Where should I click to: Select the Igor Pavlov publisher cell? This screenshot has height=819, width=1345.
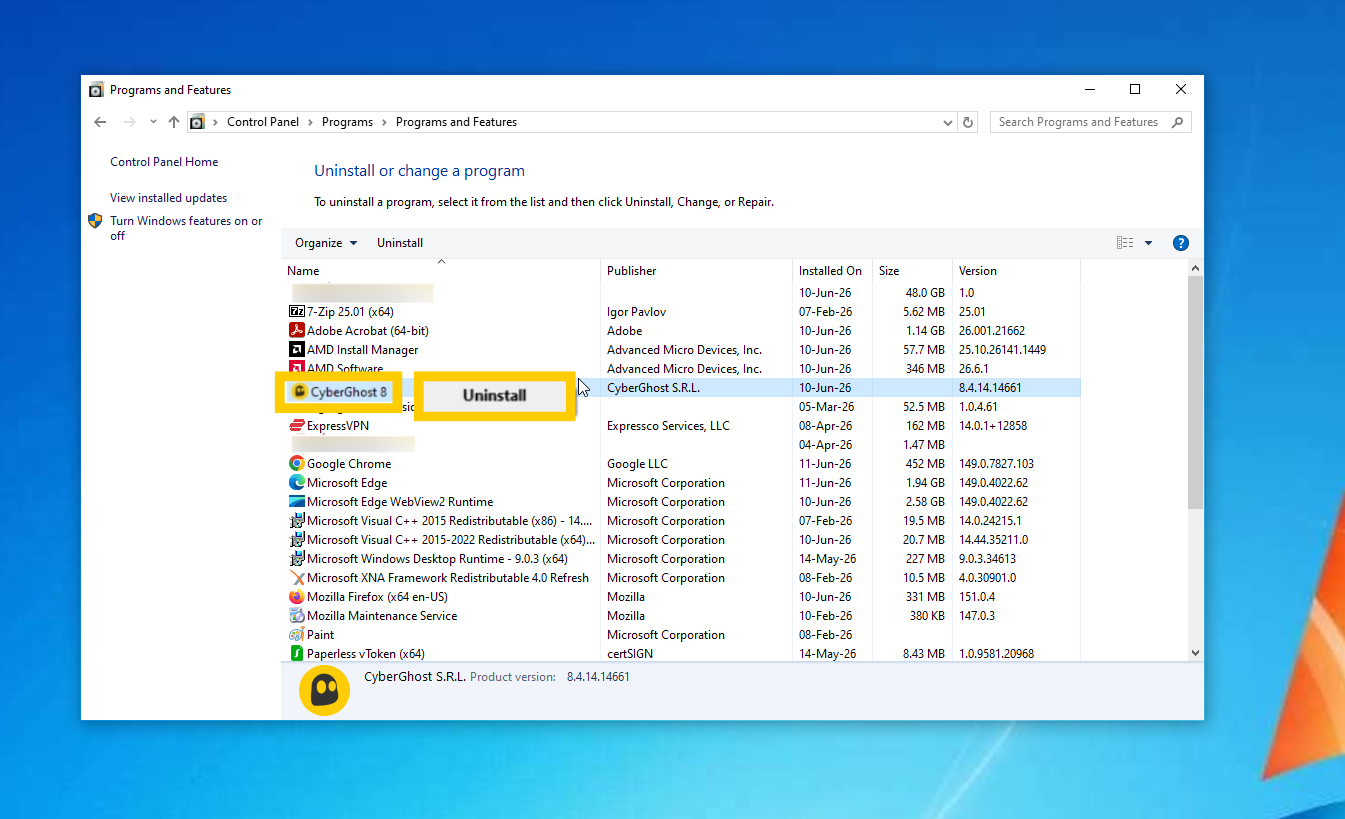636,312
